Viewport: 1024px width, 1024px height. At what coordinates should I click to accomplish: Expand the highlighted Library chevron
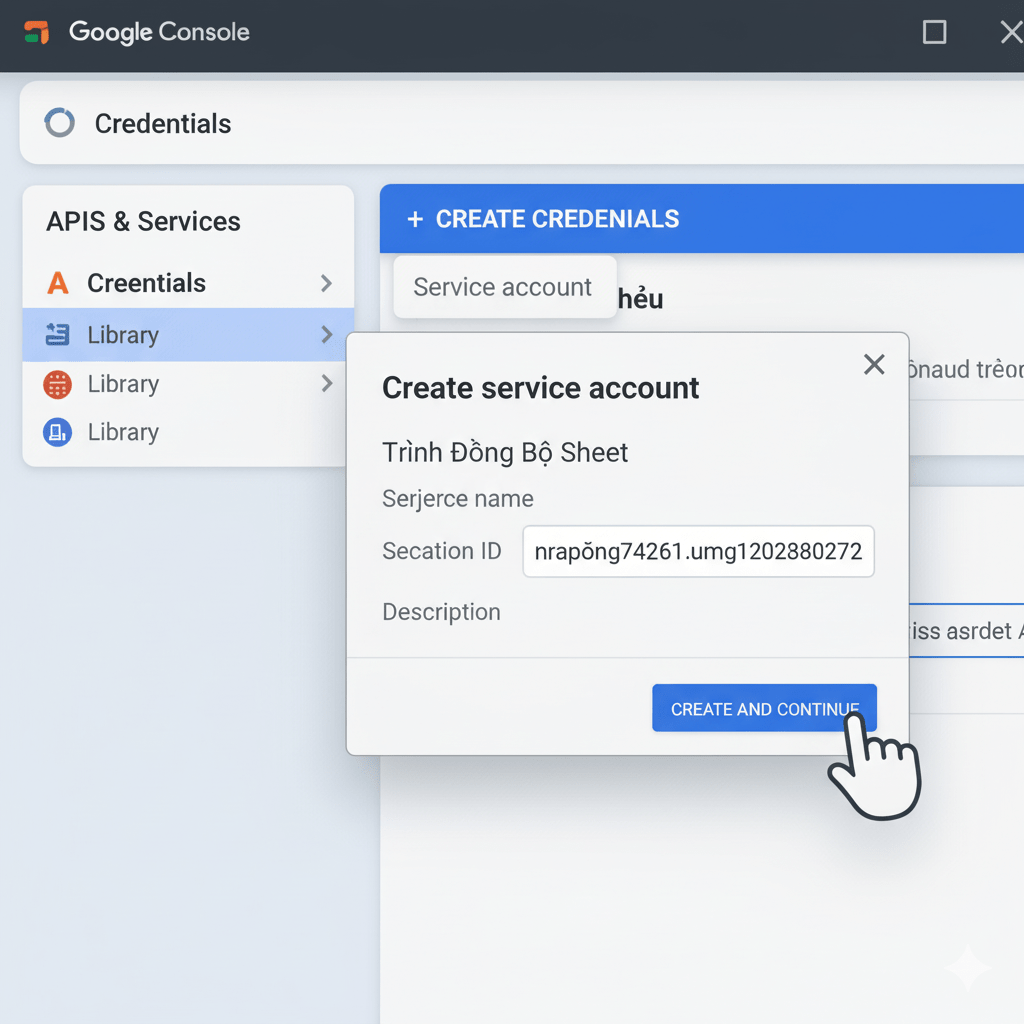[x=326, y=335]
